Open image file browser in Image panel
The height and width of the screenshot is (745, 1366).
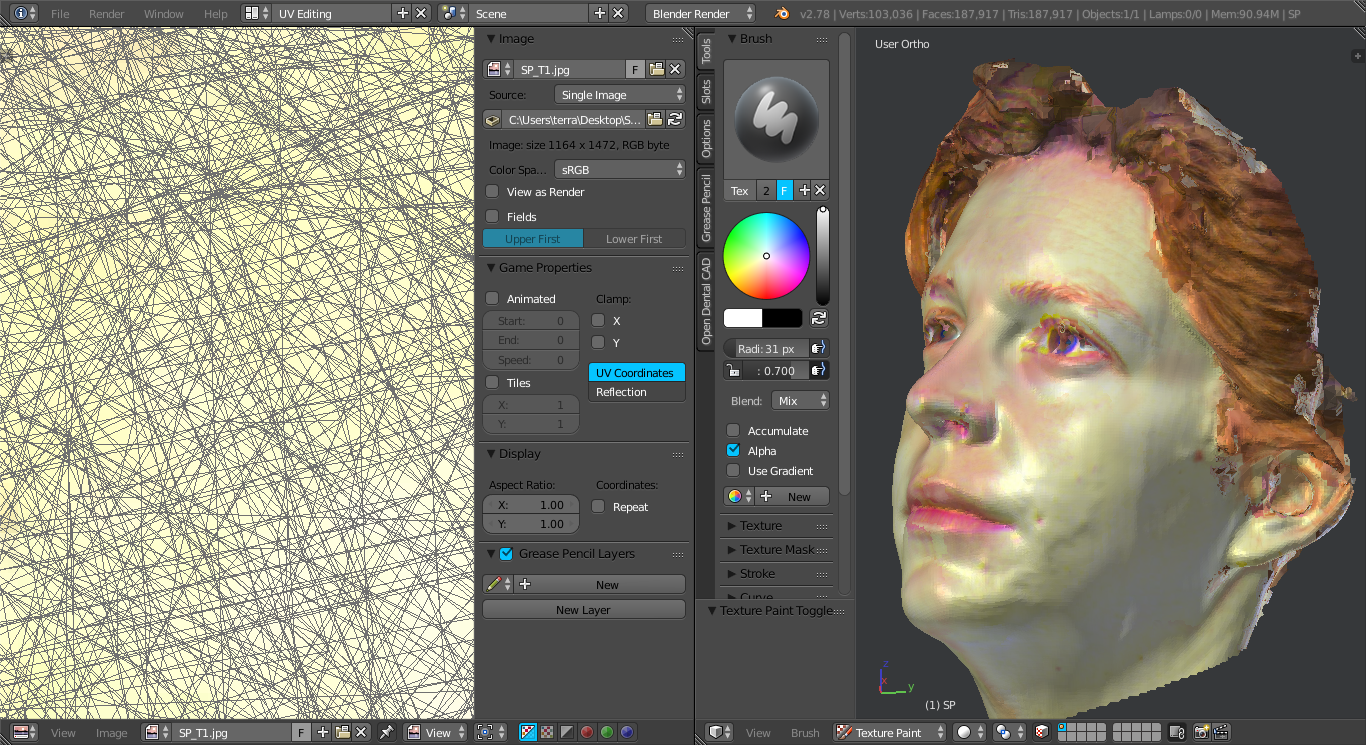(x=656, y=69)
